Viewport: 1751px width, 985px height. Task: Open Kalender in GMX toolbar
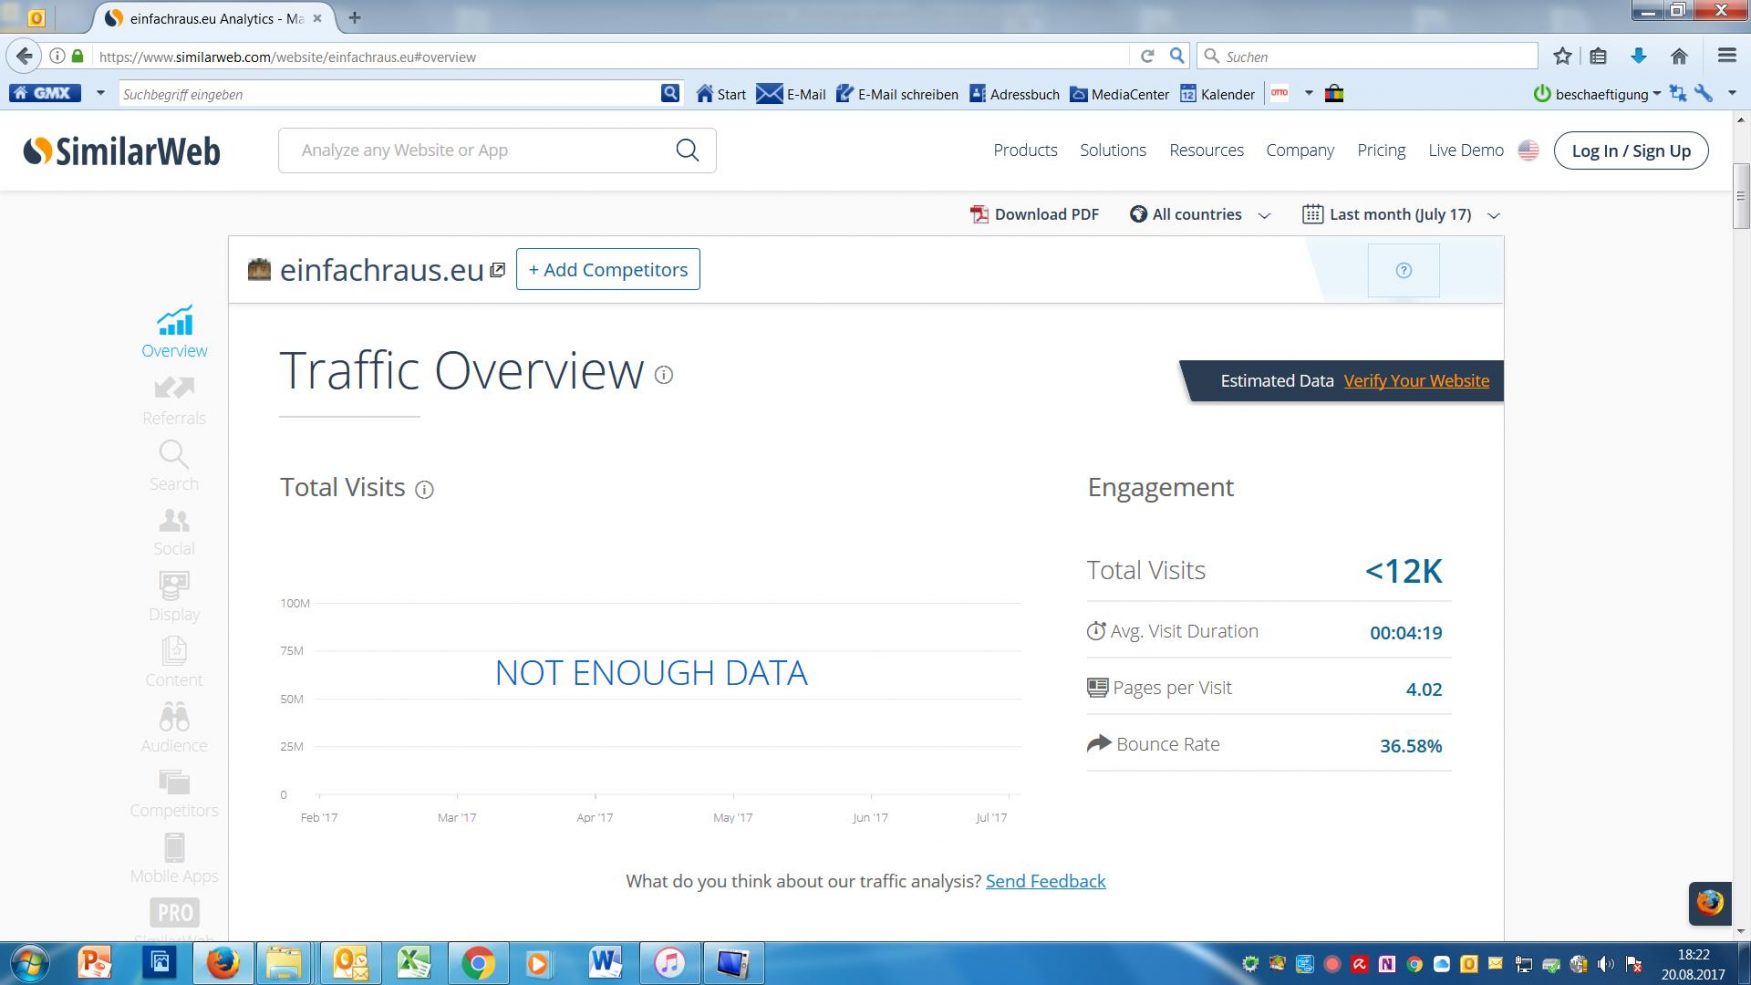(1217, 94)
